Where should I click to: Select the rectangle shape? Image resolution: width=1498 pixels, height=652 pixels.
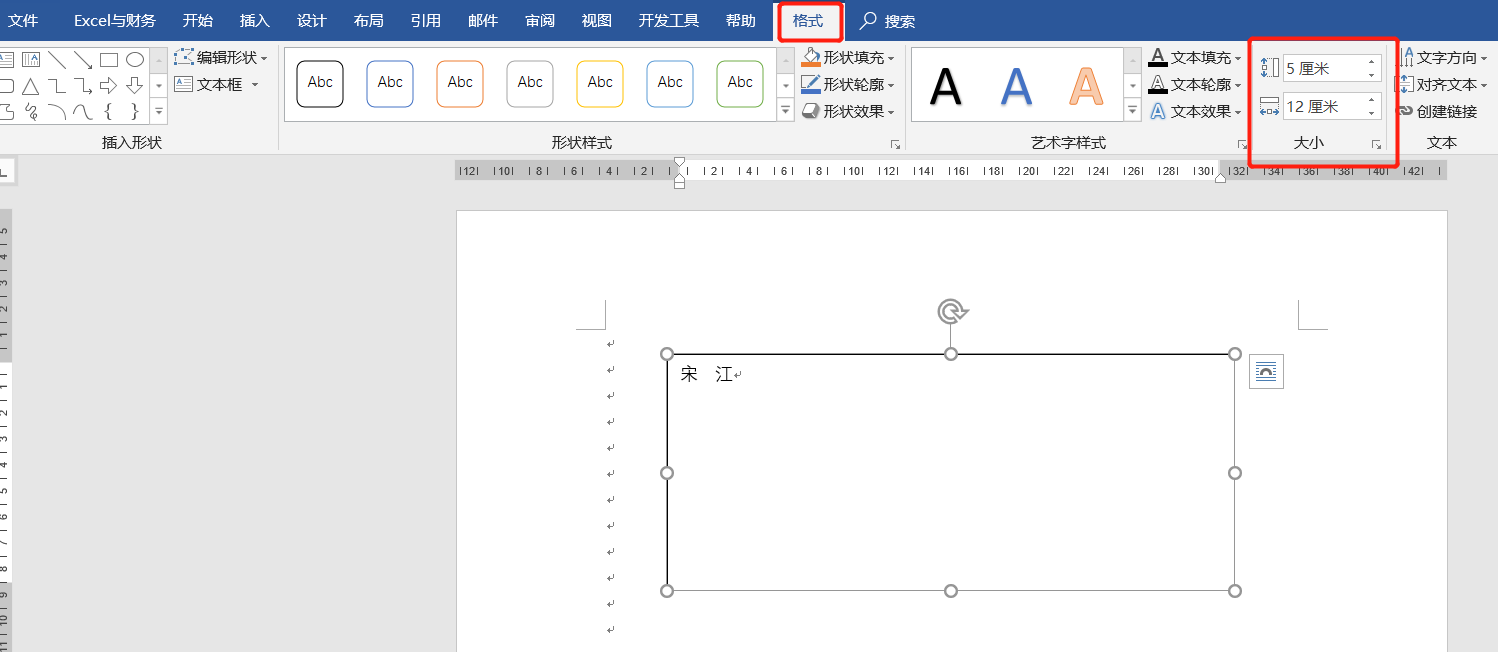tap(109, 60)
